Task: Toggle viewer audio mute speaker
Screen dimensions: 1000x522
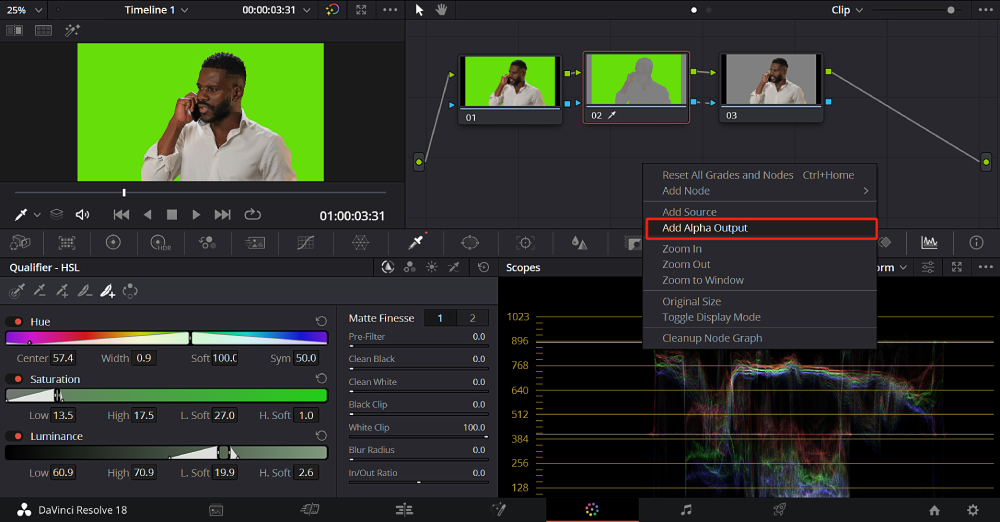Action: (x=82, y=214)
